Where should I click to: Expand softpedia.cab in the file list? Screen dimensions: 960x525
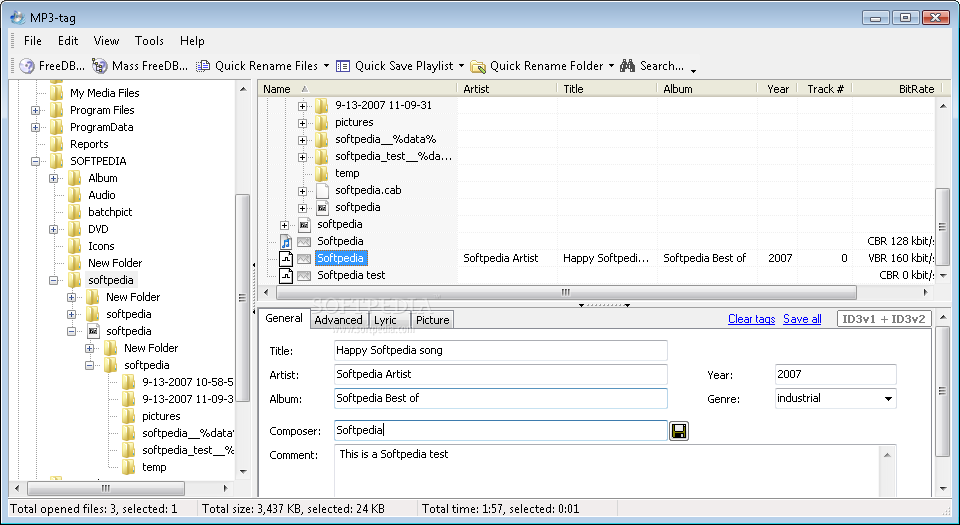[302, 191]
